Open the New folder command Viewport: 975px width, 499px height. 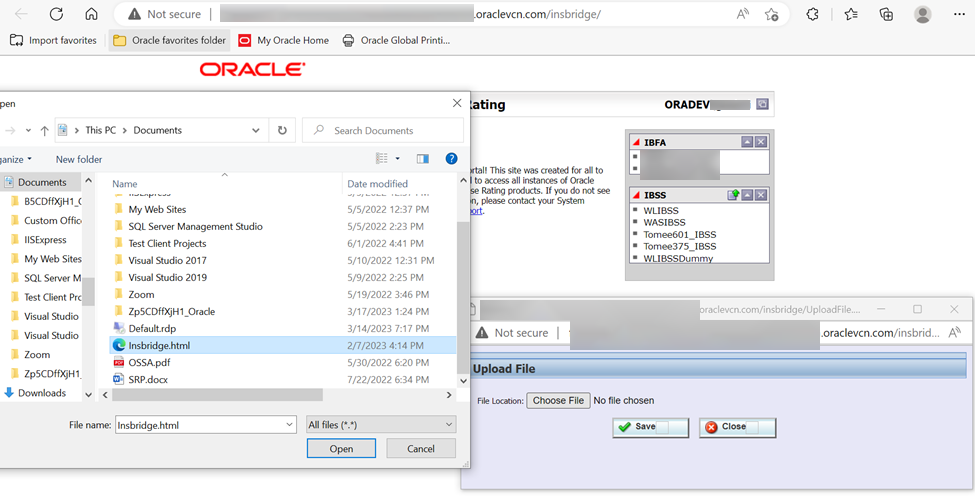(x=79, y=159)
